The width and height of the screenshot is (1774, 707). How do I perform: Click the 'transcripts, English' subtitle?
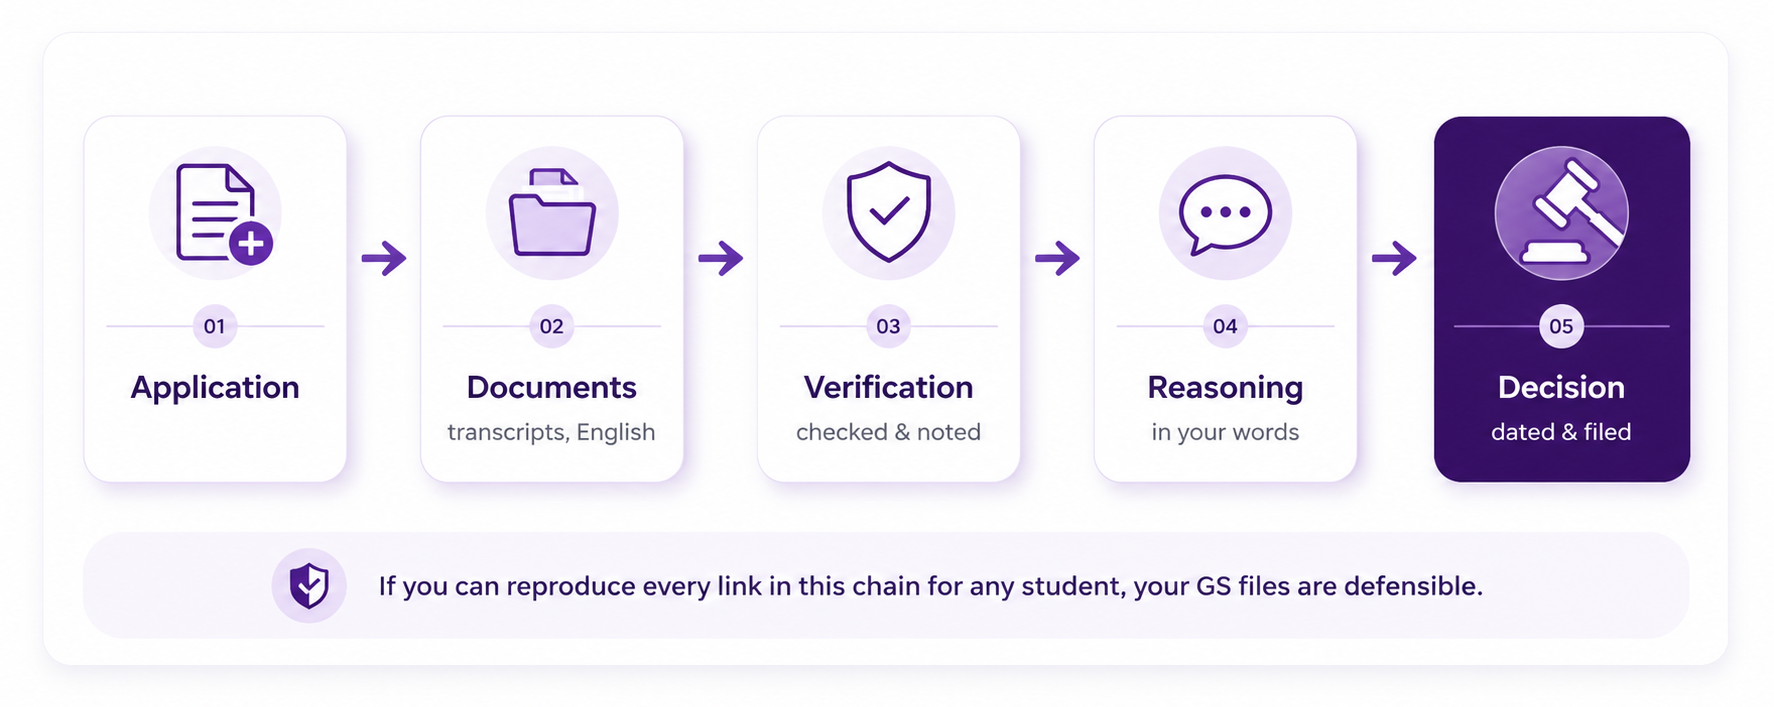pyautogui.click(x=551, y=432)
